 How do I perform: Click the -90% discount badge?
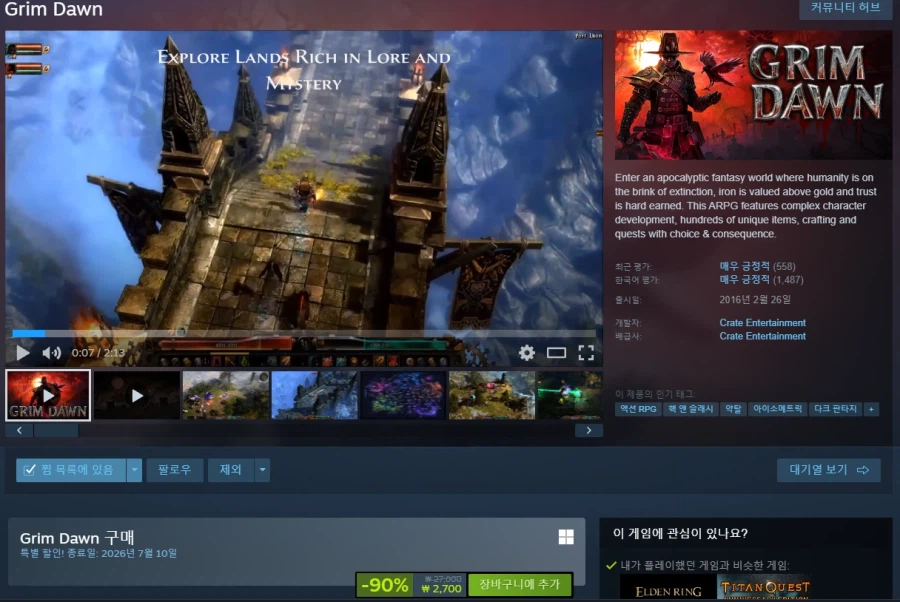[x=385, y=585]
